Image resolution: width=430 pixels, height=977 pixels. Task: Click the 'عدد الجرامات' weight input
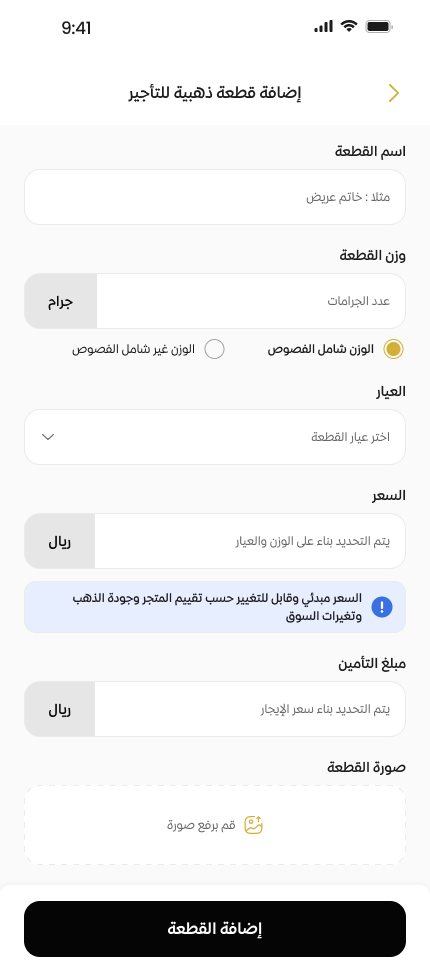(251, 301)
